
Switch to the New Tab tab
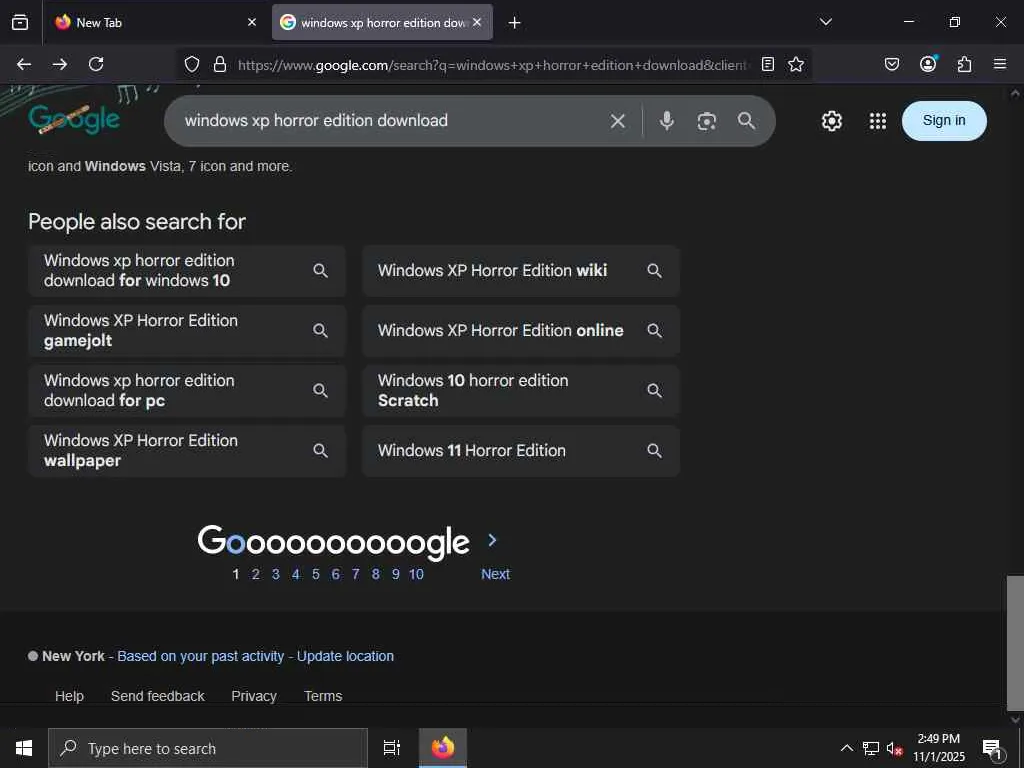152,23
